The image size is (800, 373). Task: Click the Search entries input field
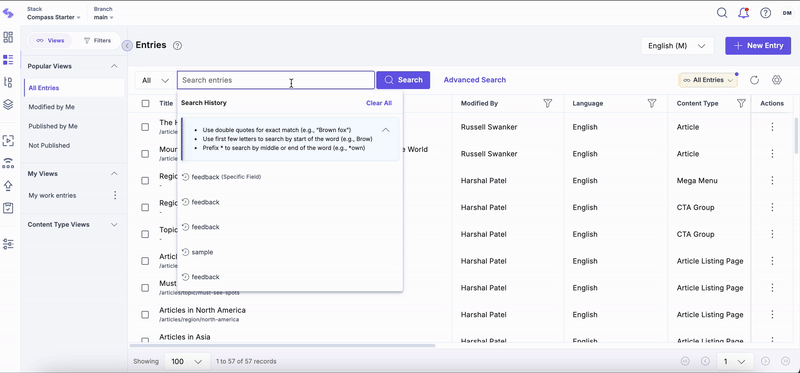tap(276, 80)
